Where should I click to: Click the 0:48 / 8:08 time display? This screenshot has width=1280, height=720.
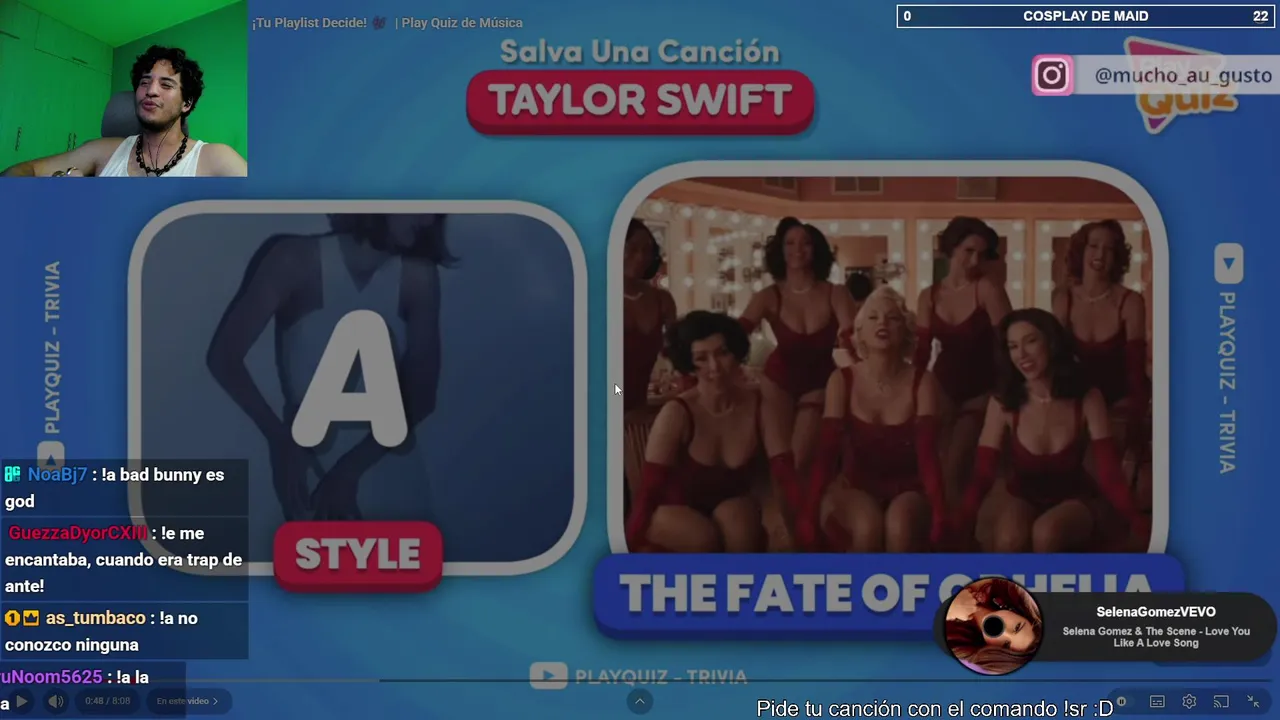(108, 701)
